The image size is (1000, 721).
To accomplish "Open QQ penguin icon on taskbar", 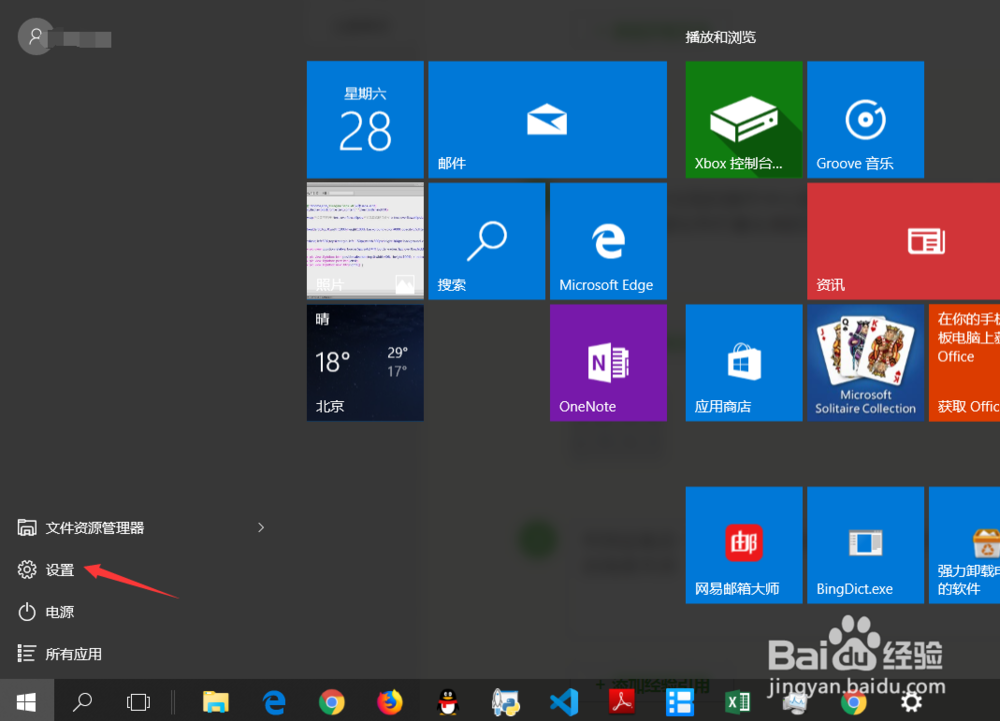I will point(448,702).
